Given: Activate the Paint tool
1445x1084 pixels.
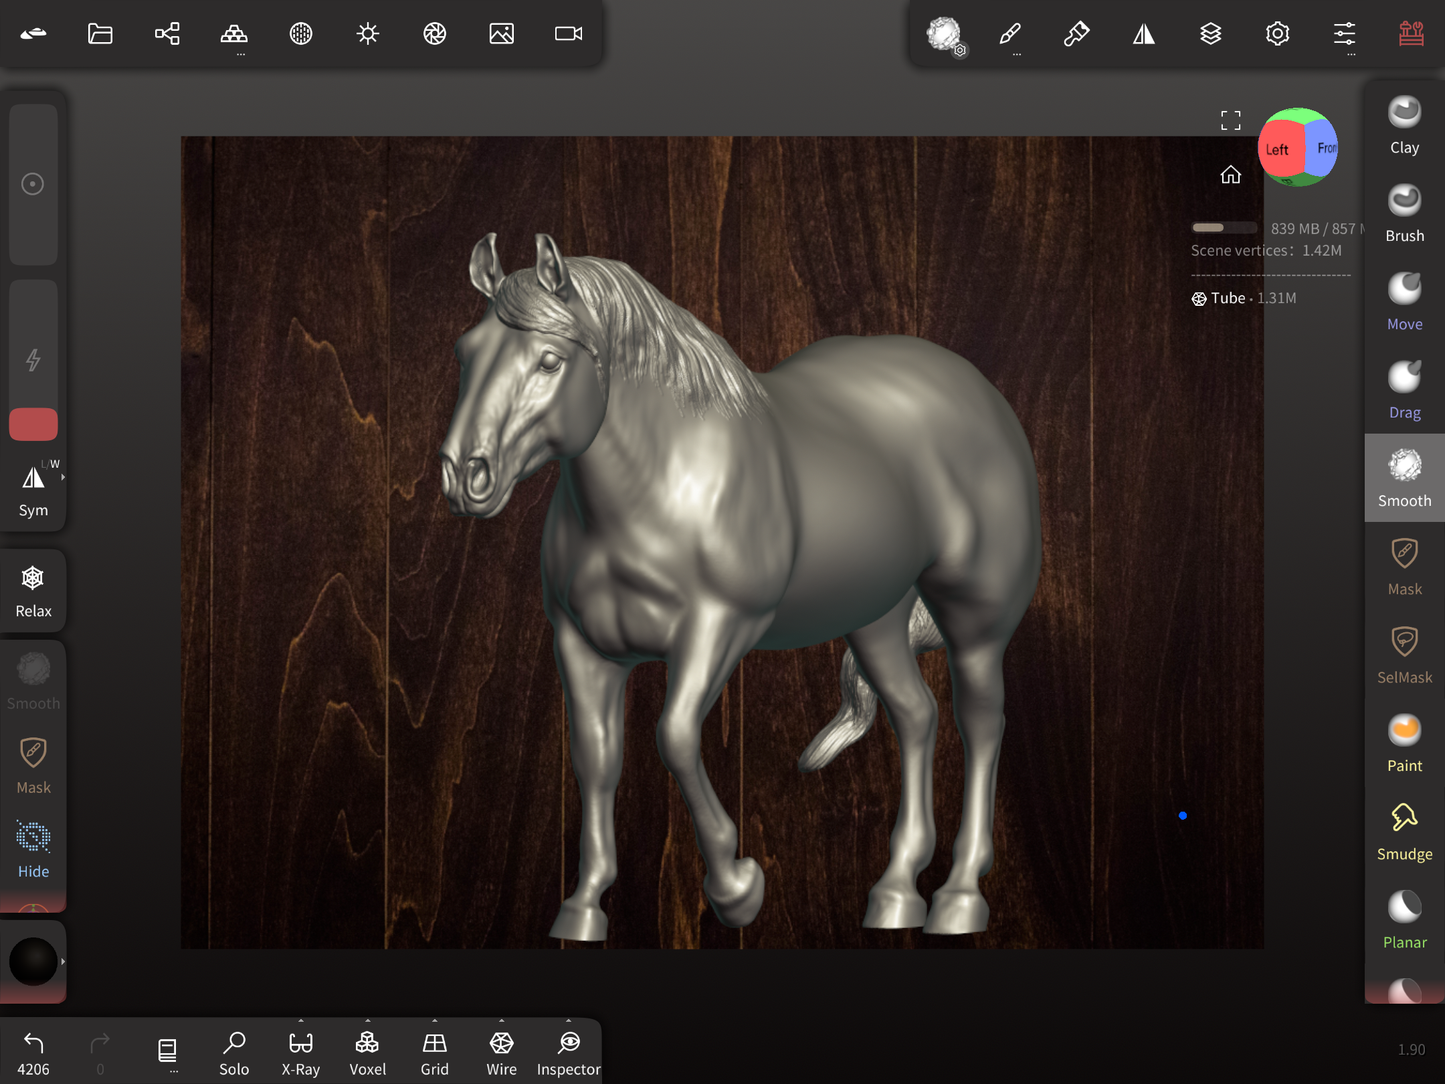Looking at the screenshot, I should tap(1404, 743).
